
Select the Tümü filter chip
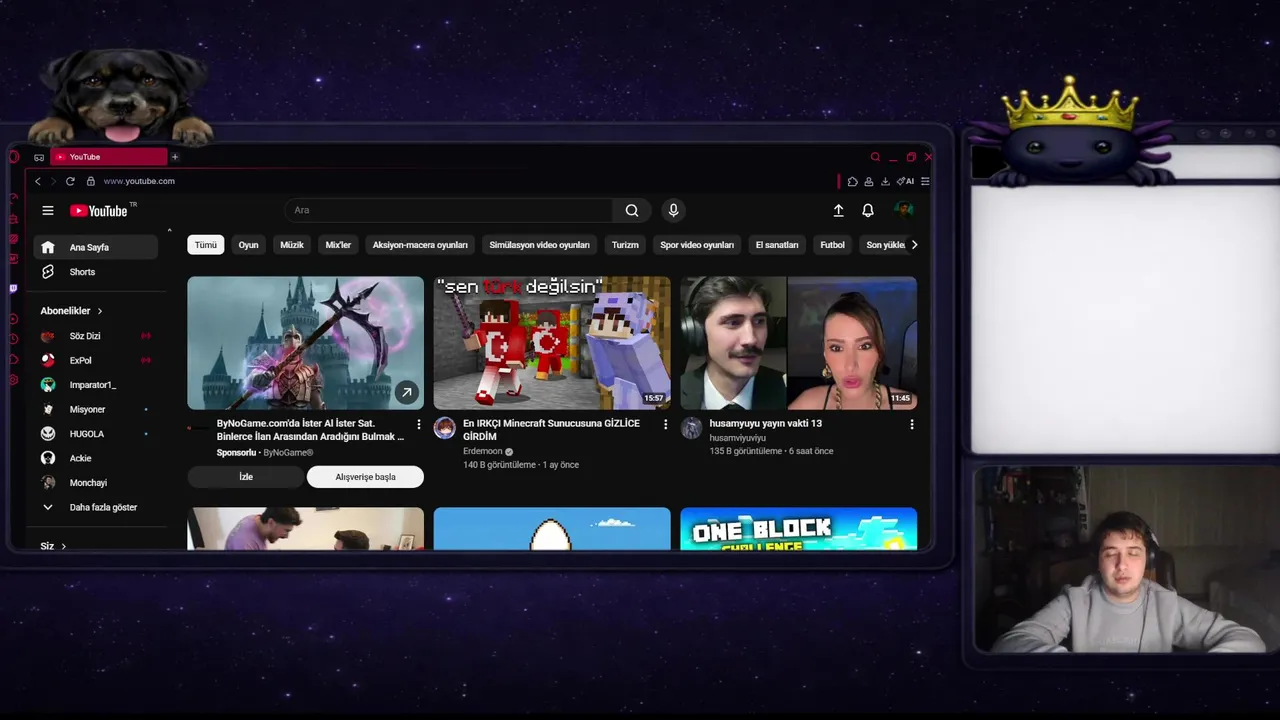pos(205,245)
